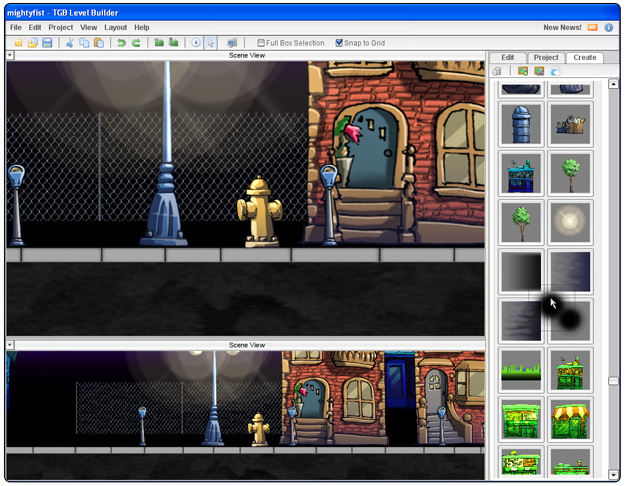The width and height of the screenshot is (625, 486).
Task: Select the green grass skyline thumbnail
Action: pyautogui.click(x=521, y=370)
